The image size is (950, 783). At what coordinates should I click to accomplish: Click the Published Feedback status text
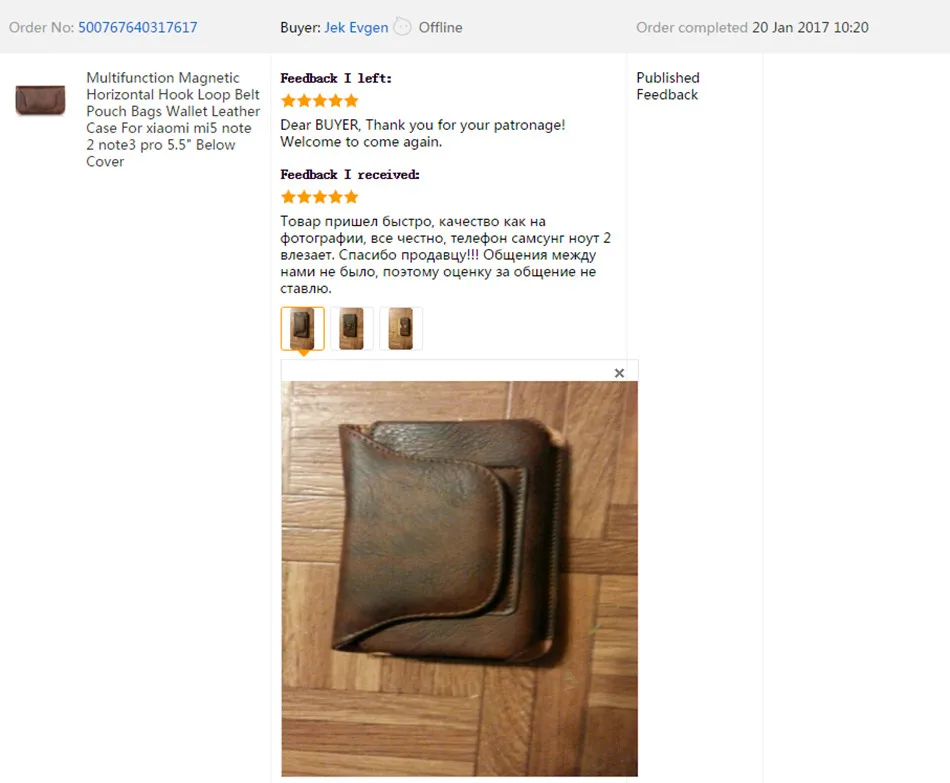(668, 86)
